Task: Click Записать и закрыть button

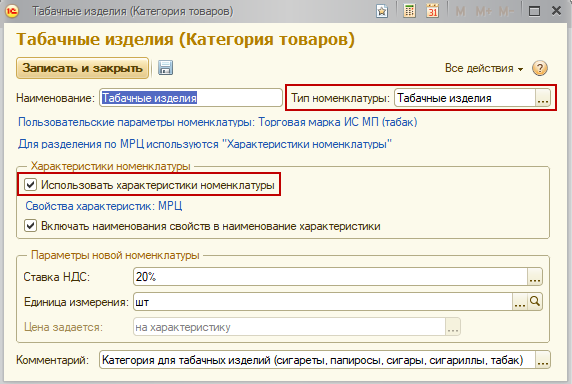Action: [x=82, y=68]
